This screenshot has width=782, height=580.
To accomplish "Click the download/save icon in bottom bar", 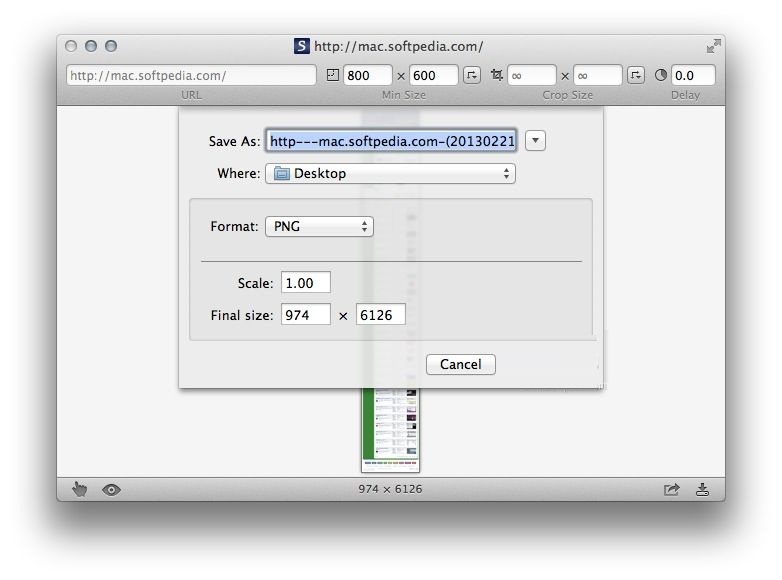I will tap(702, 489).
